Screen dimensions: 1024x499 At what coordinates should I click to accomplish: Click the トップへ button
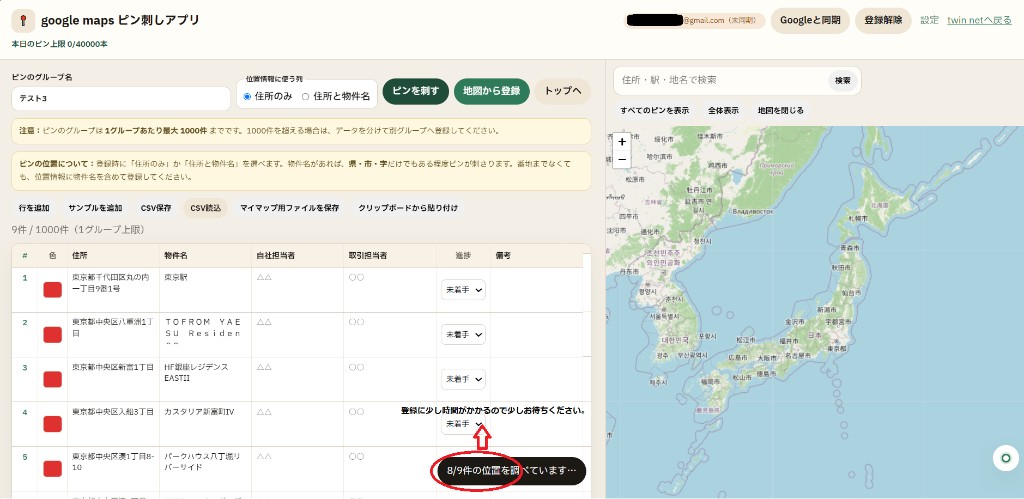click(562, 91)
